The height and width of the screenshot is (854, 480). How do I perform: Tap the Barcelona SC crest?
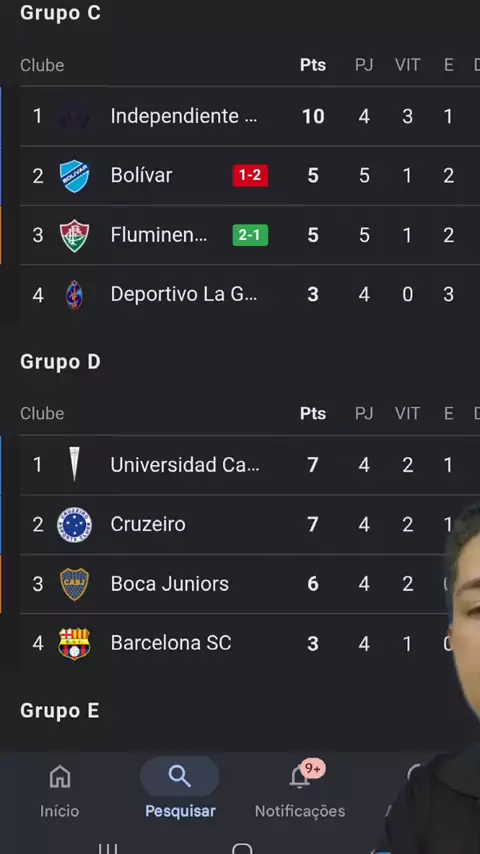[x=74, y=643]
